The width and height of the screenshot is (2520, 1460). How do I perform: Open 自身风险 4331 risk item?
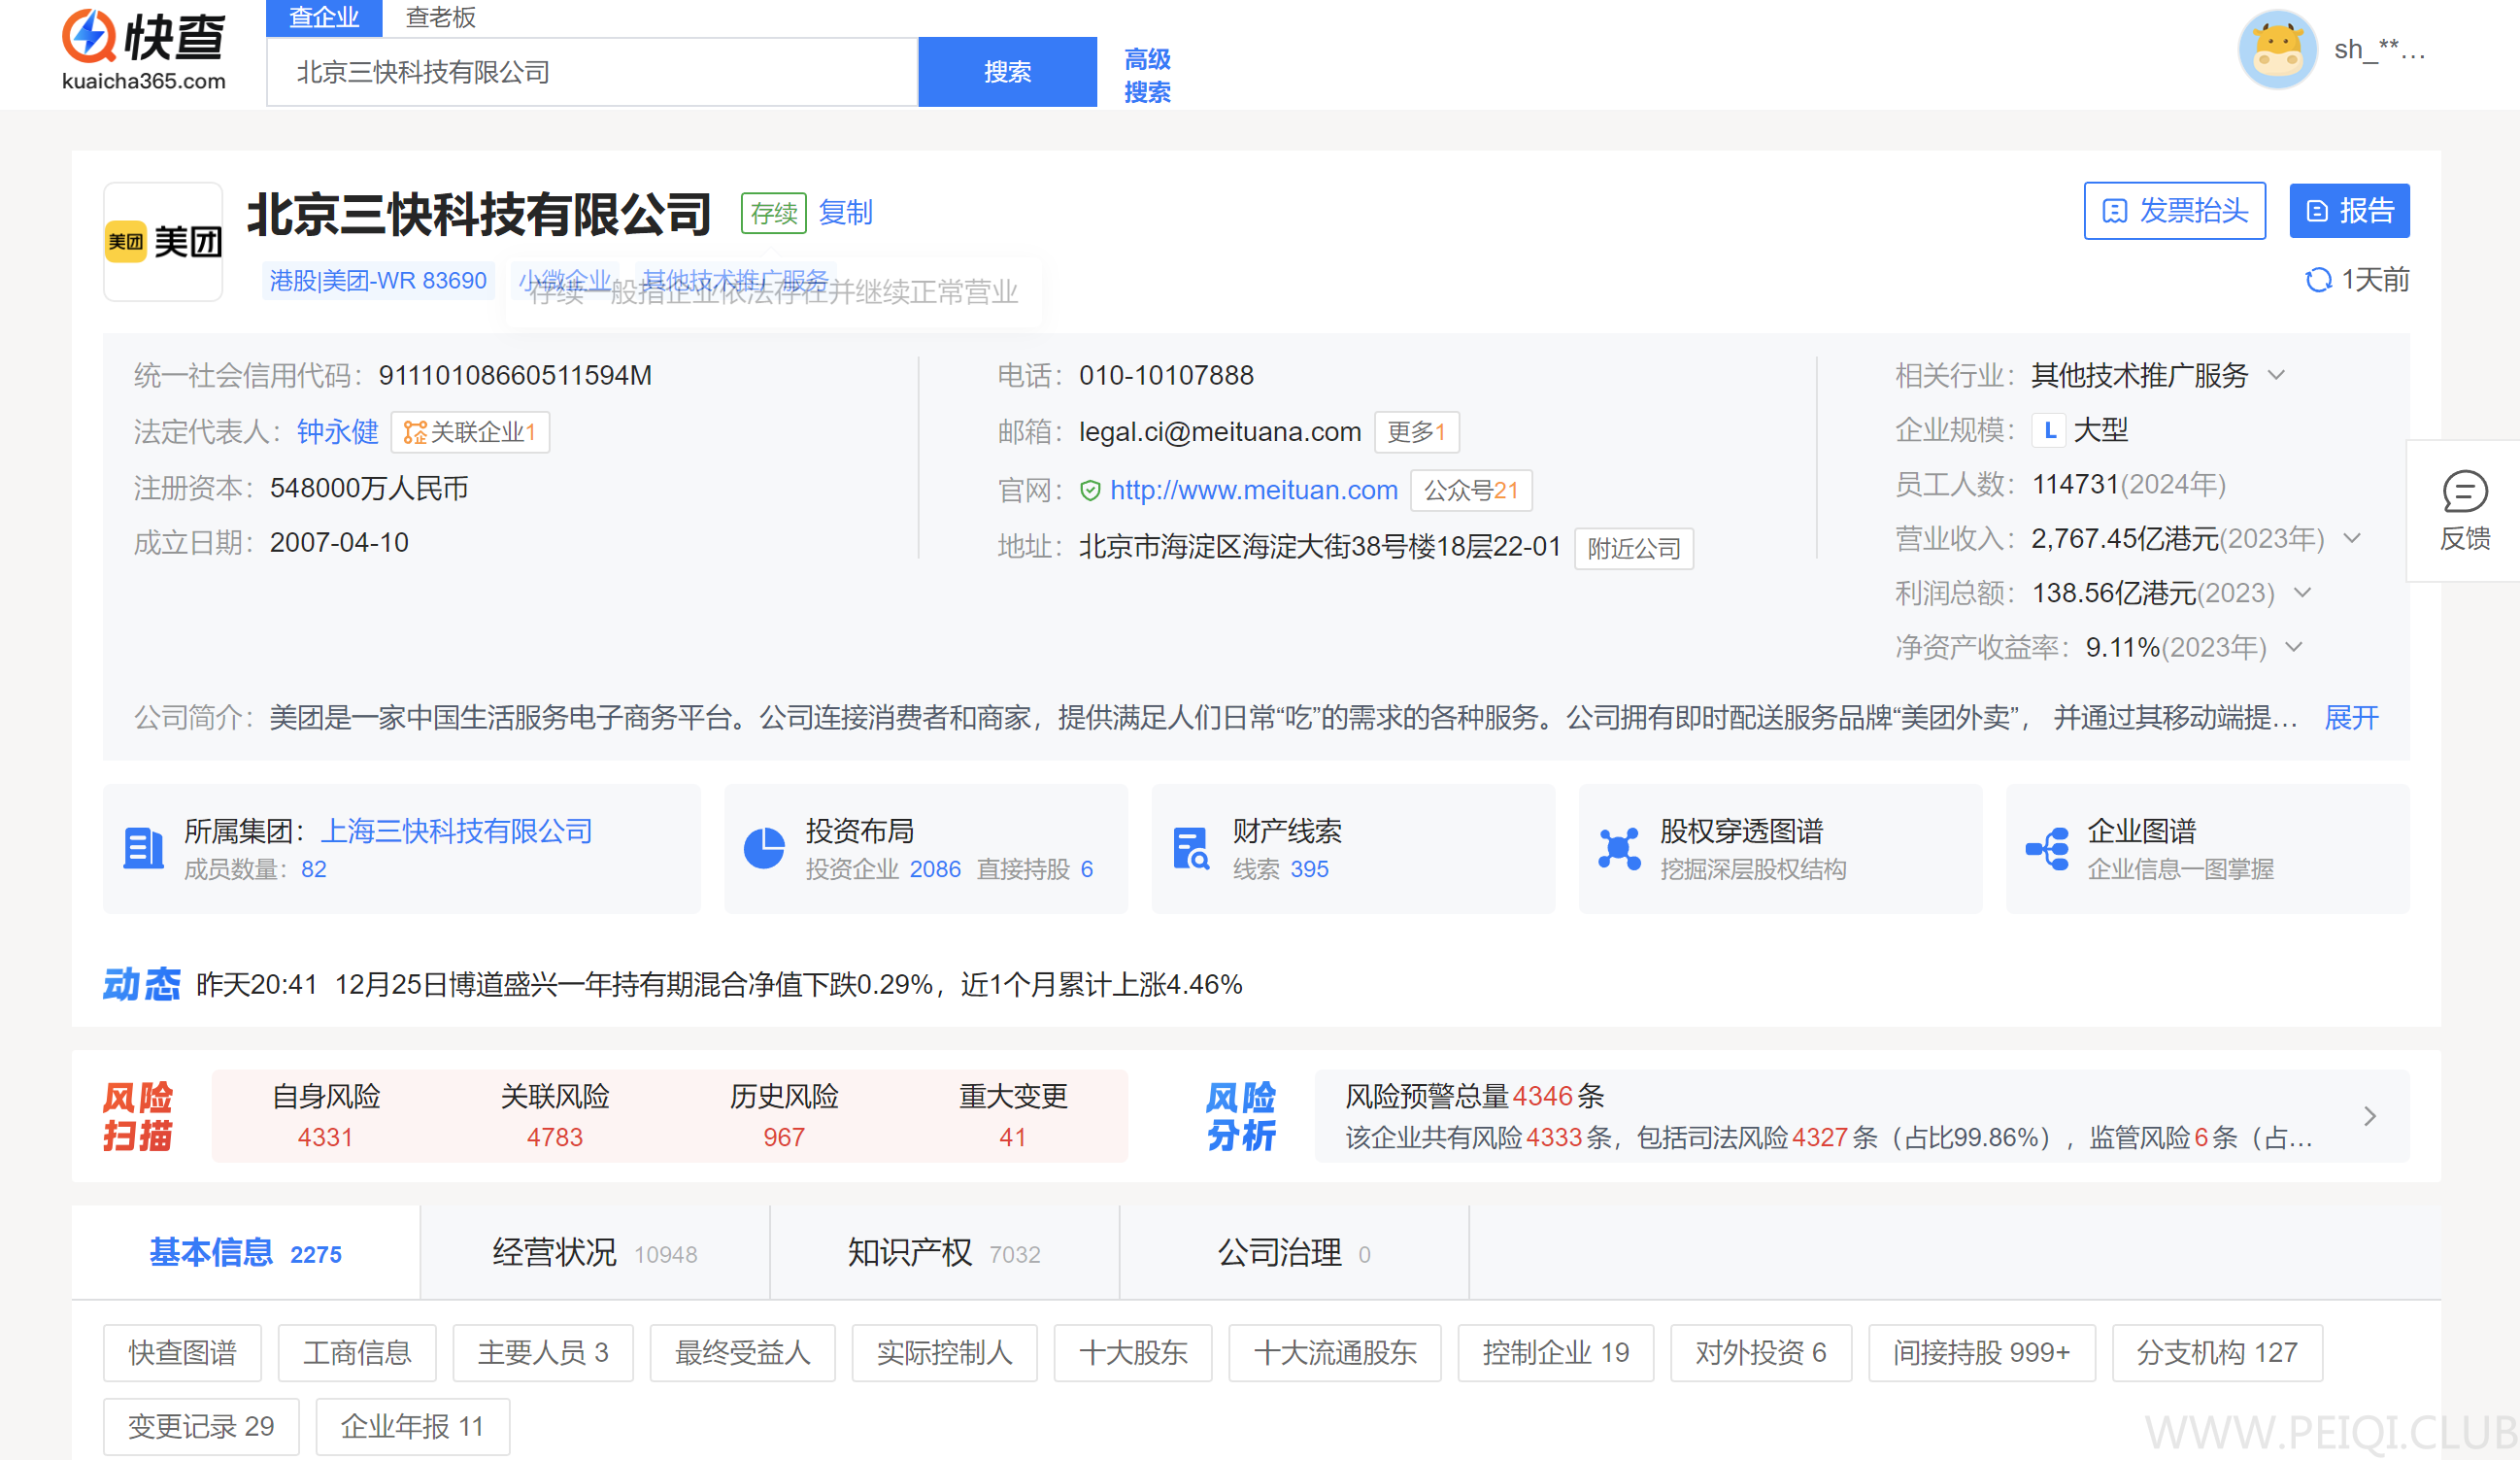(326, 1116)
